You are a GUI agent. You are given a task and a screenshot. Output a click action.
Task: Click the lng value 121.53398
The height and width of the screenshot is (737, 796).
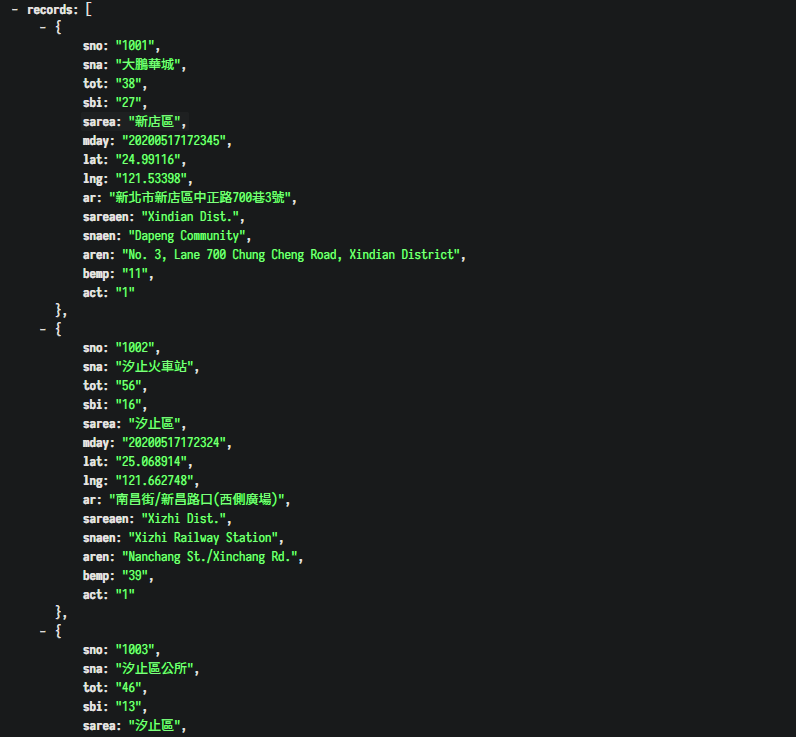tap(151, 179)
